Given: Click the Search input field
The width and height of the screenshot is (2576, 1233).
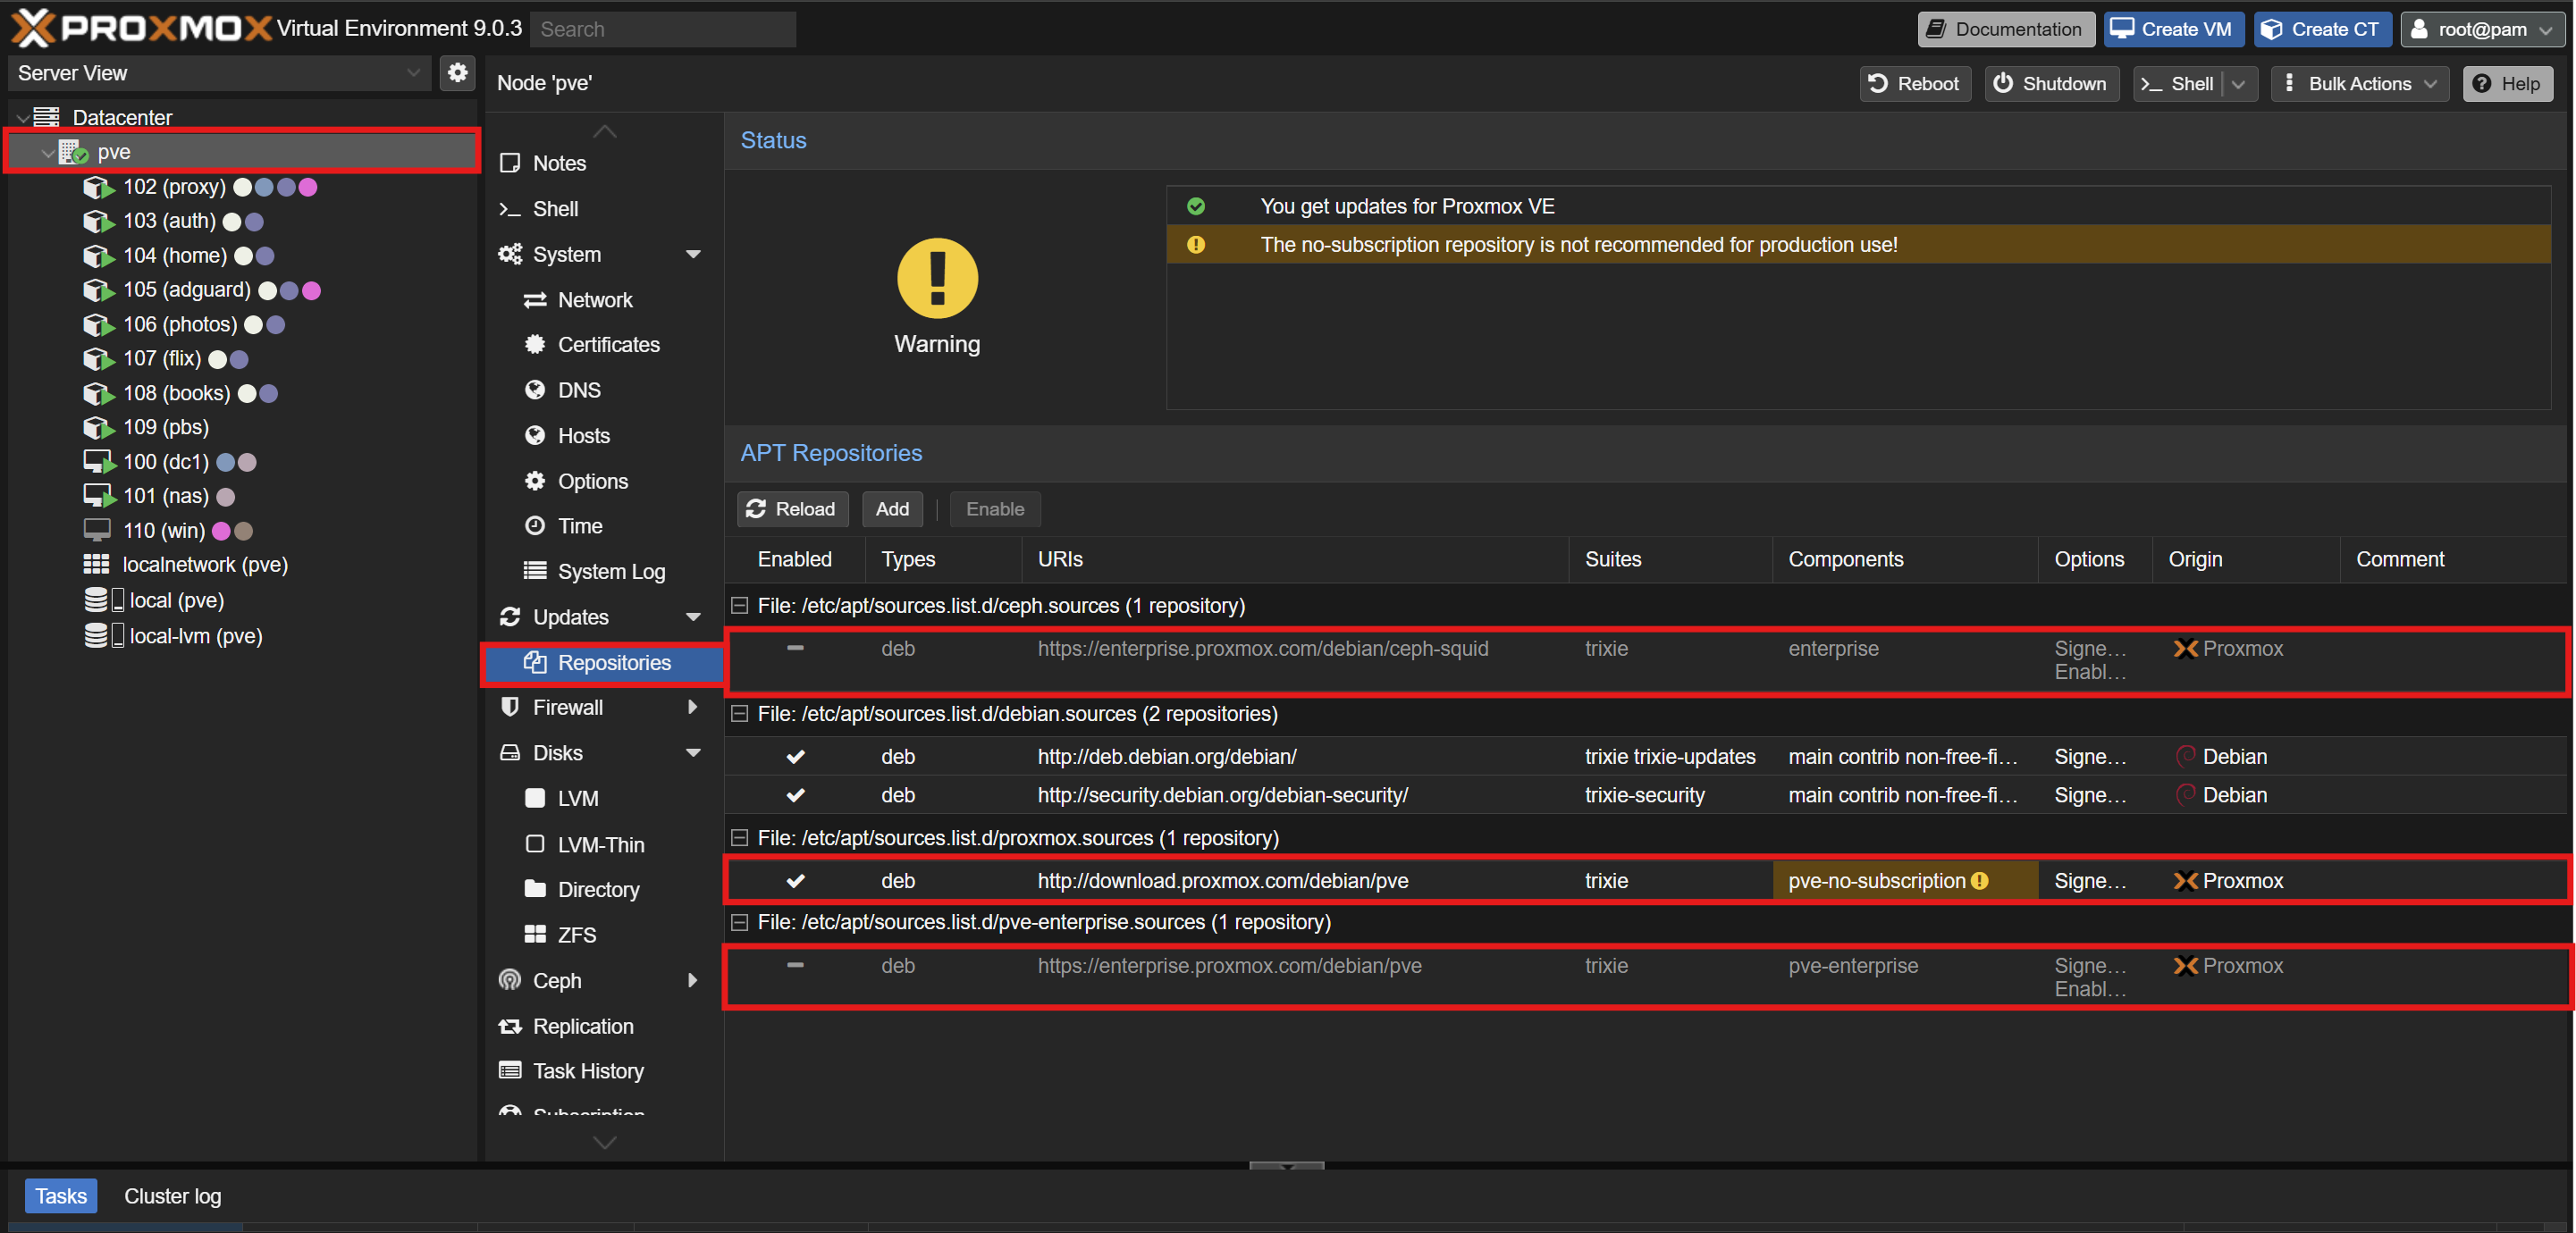Looking at the screenshot, I should [662, 29].
